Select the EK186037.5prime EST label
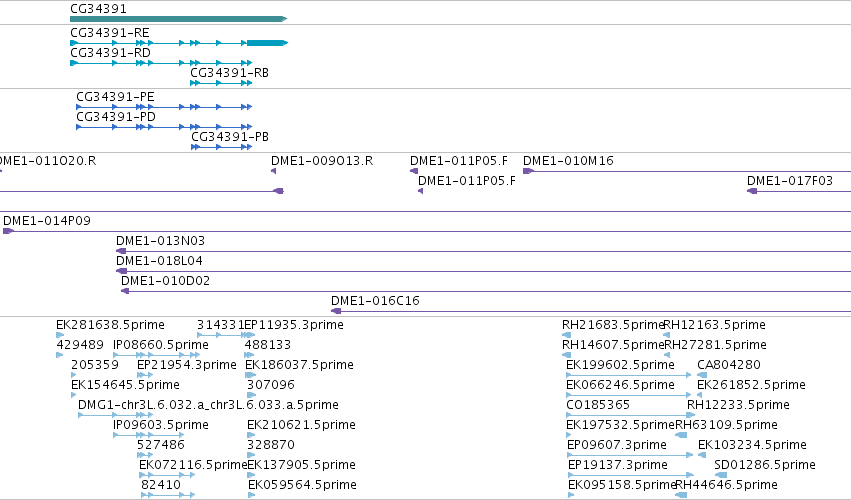Image resolution: width=851 pixels, height=500 pixels. [300, 365]
